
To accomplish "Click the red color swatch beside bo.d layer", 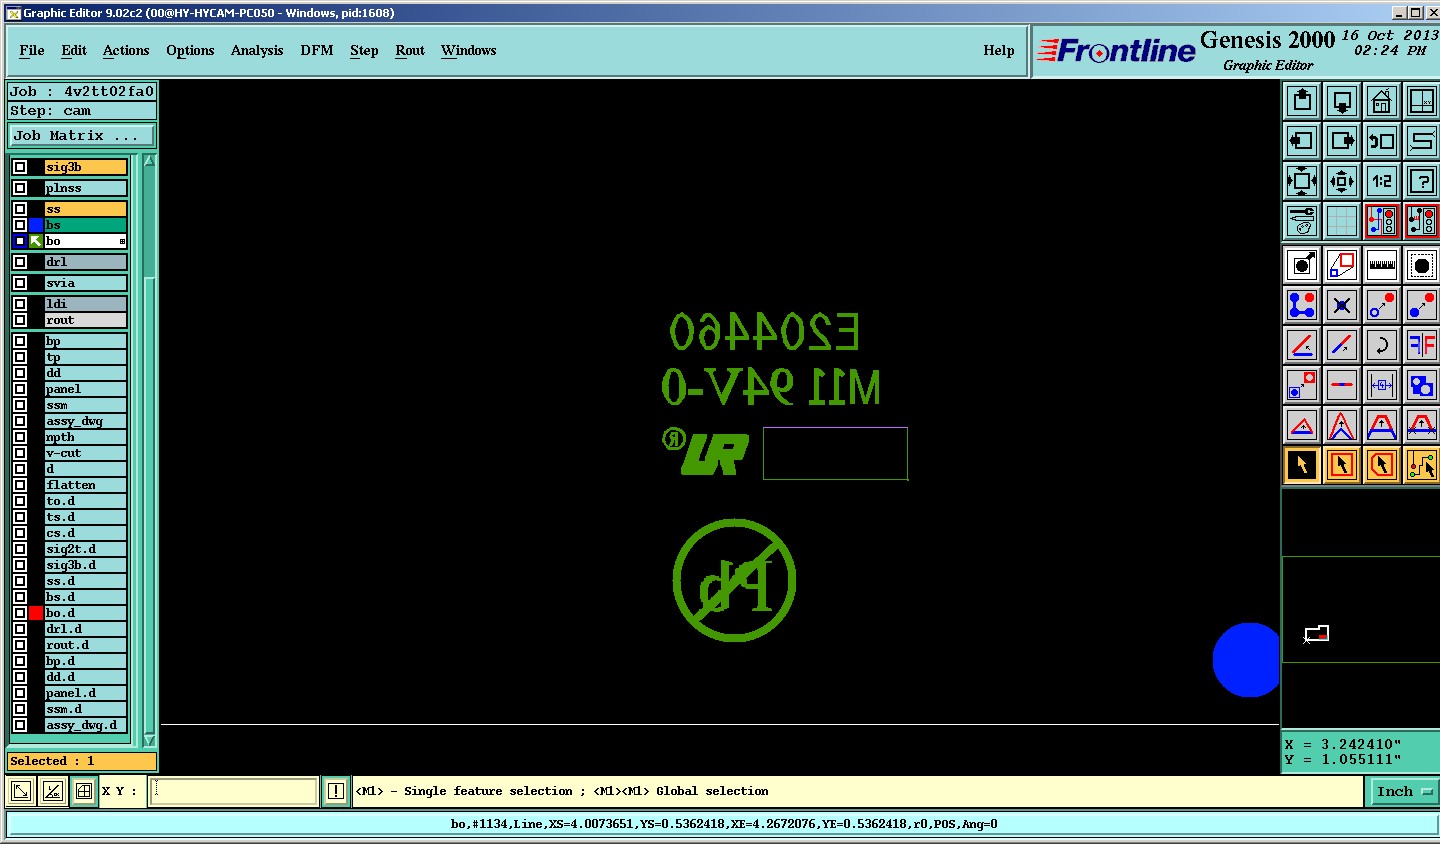I will 36,613.
